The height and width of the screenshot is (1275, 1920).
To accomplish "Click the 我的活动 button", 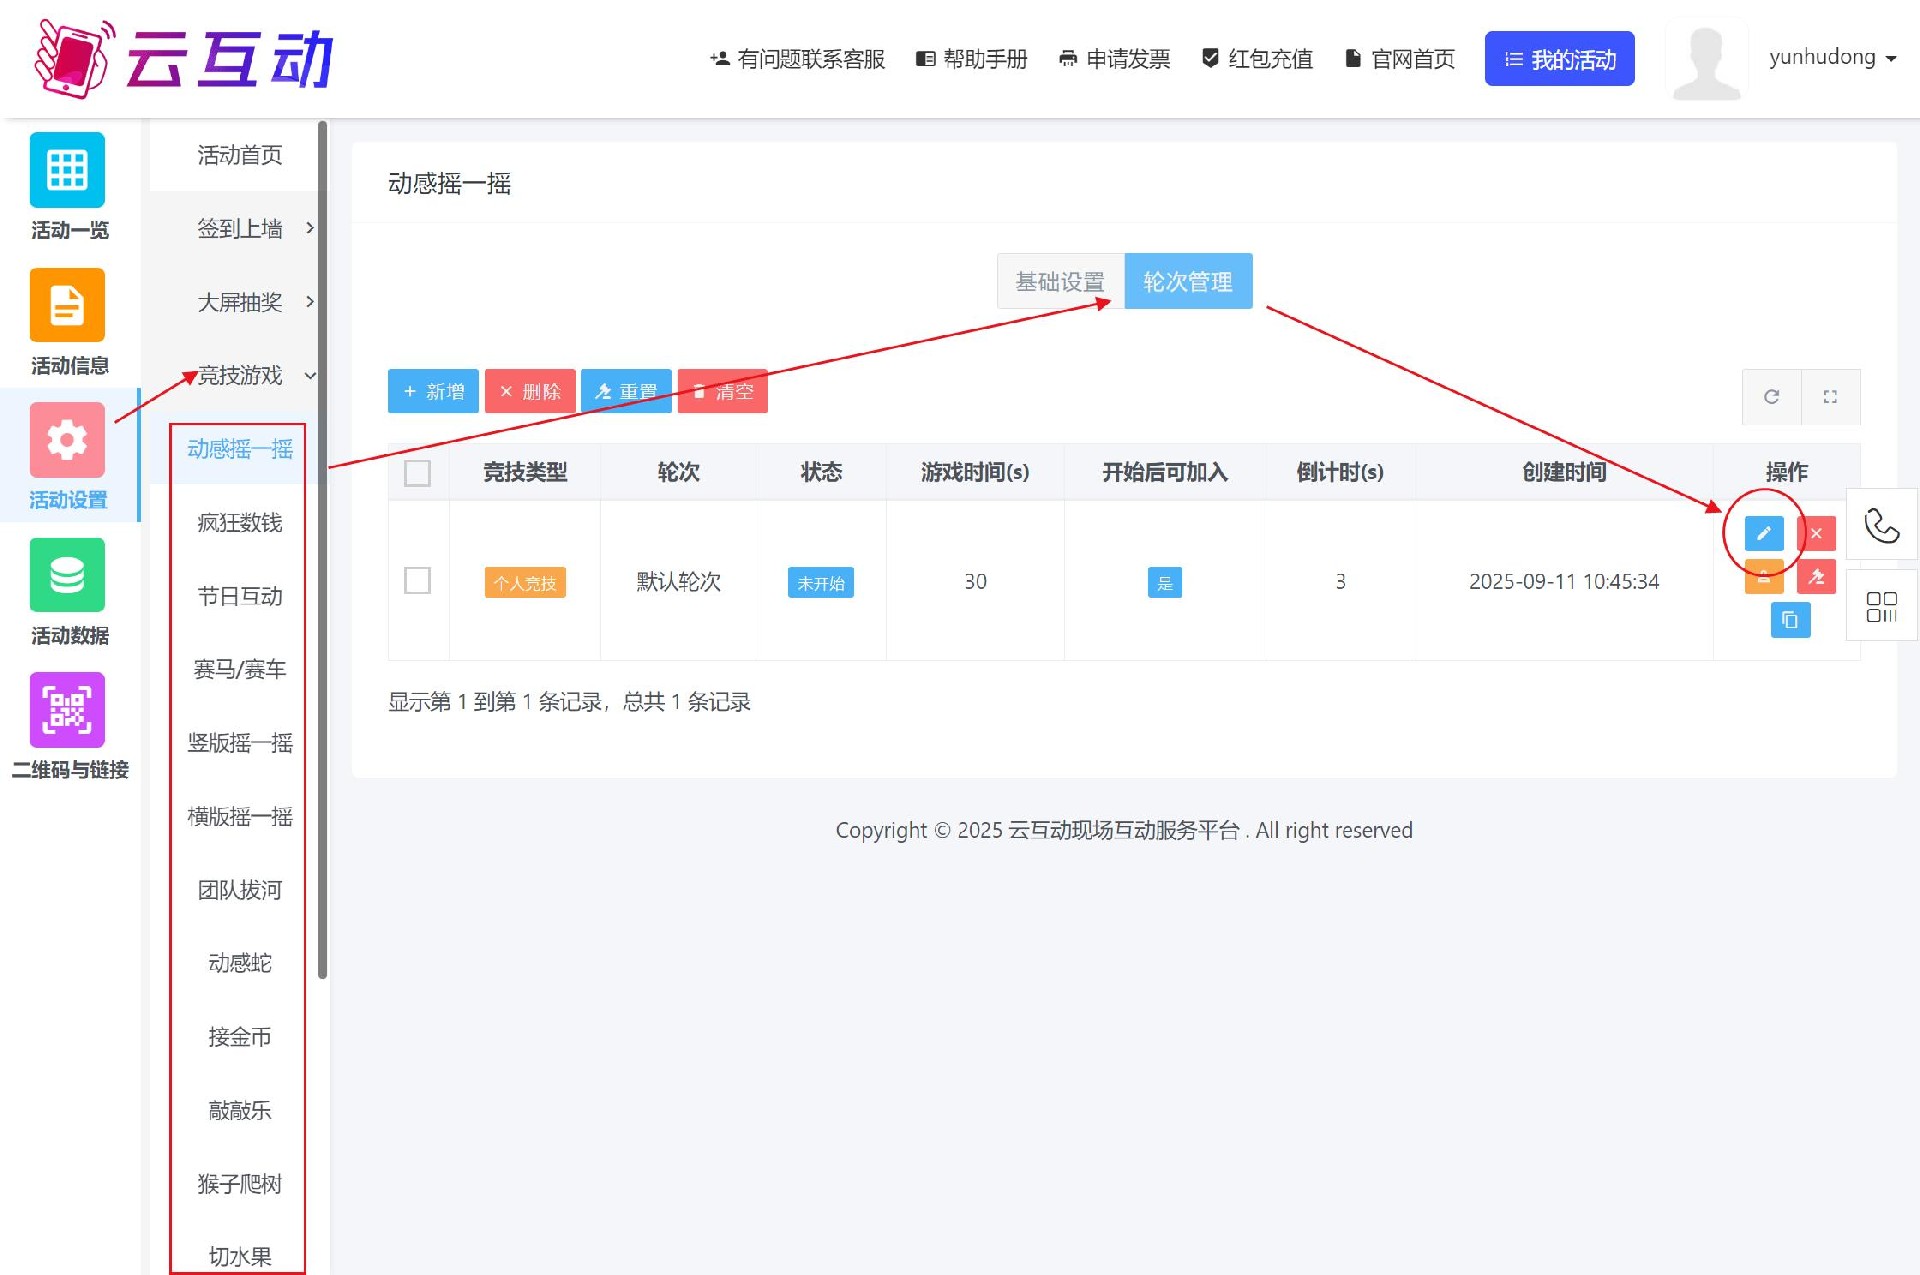I will [1559, 59].
